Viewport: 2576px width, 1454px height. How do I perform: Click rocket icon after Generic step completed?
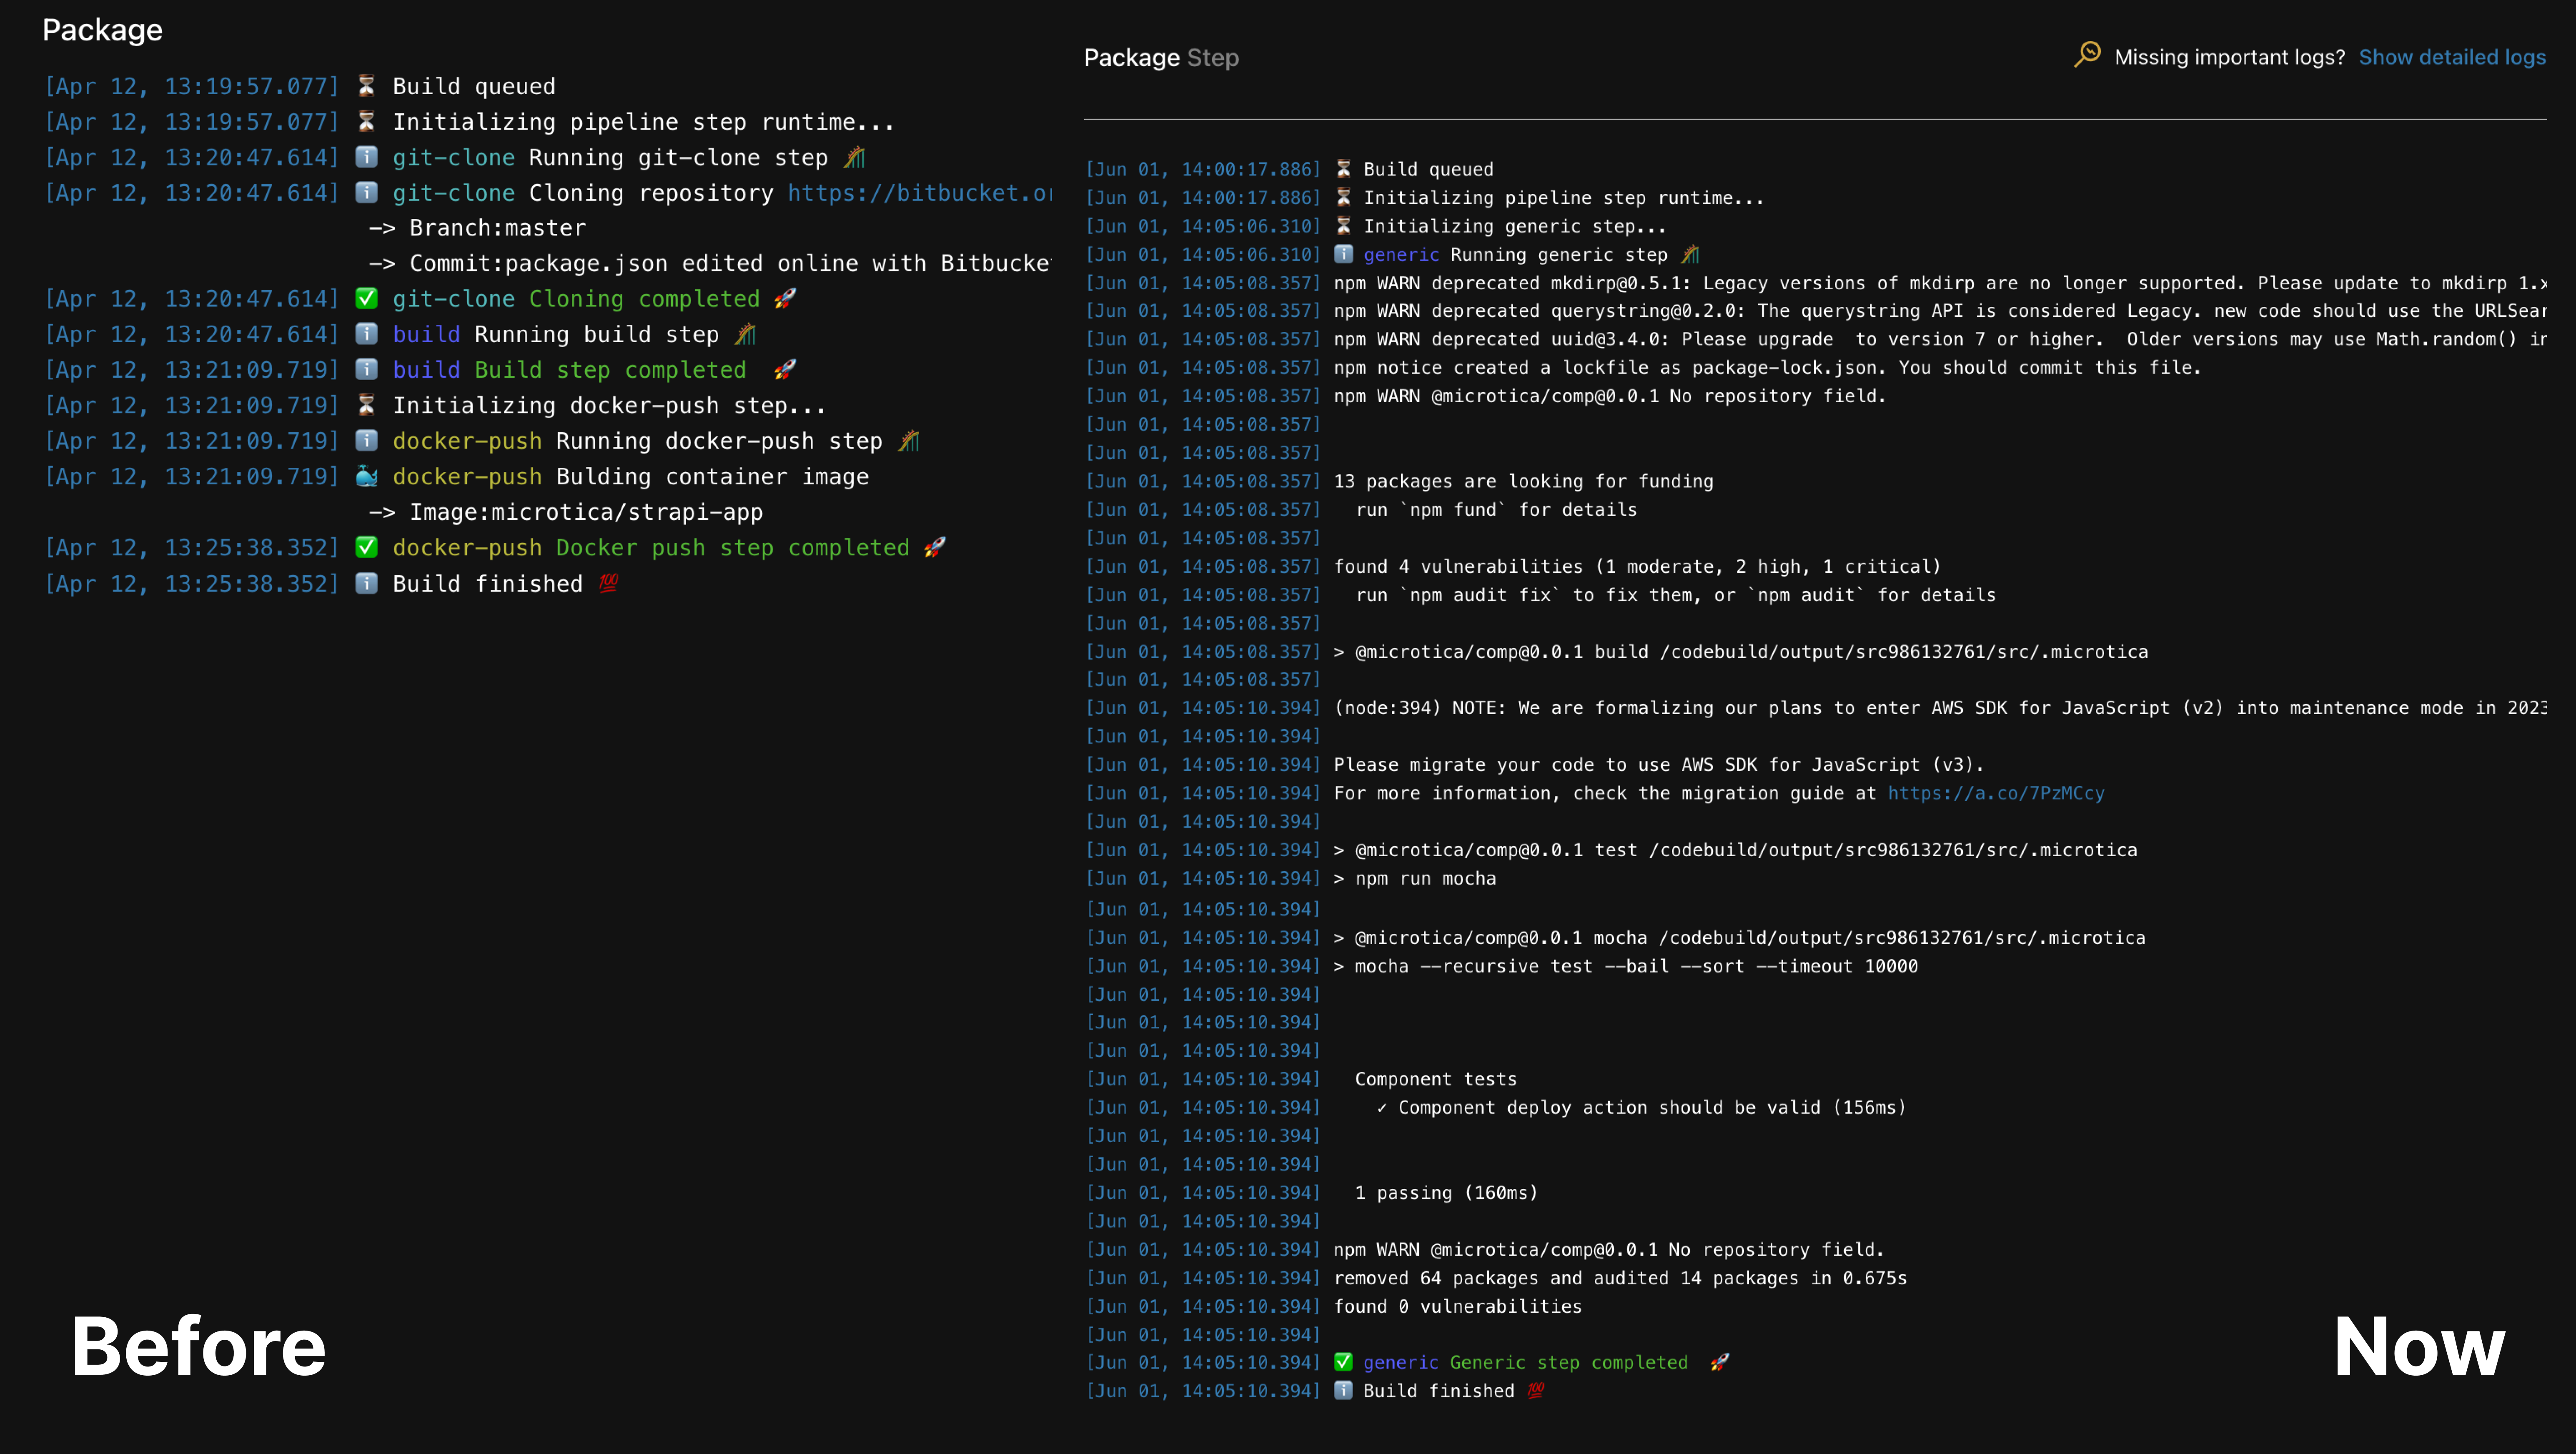tap(1719, 1362)
